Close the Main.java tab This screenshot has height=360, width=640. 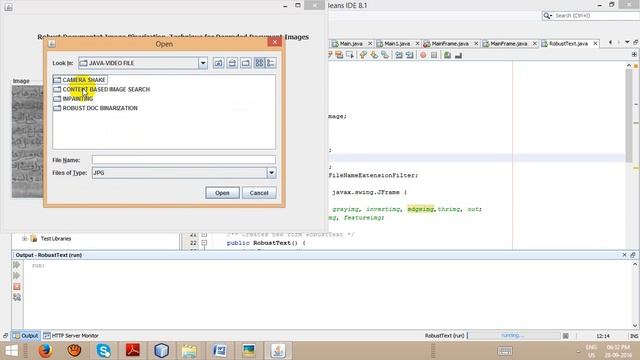[x=370, y=43]
